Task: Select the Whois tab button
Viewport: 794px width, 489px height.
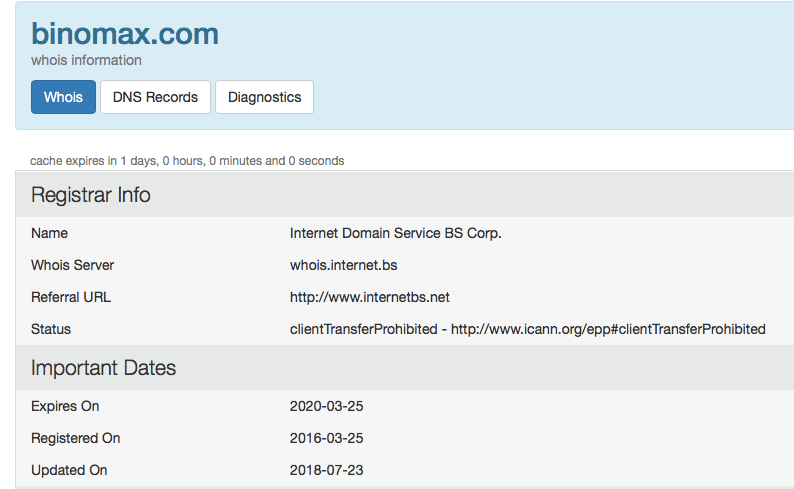Action: [63, 97]
